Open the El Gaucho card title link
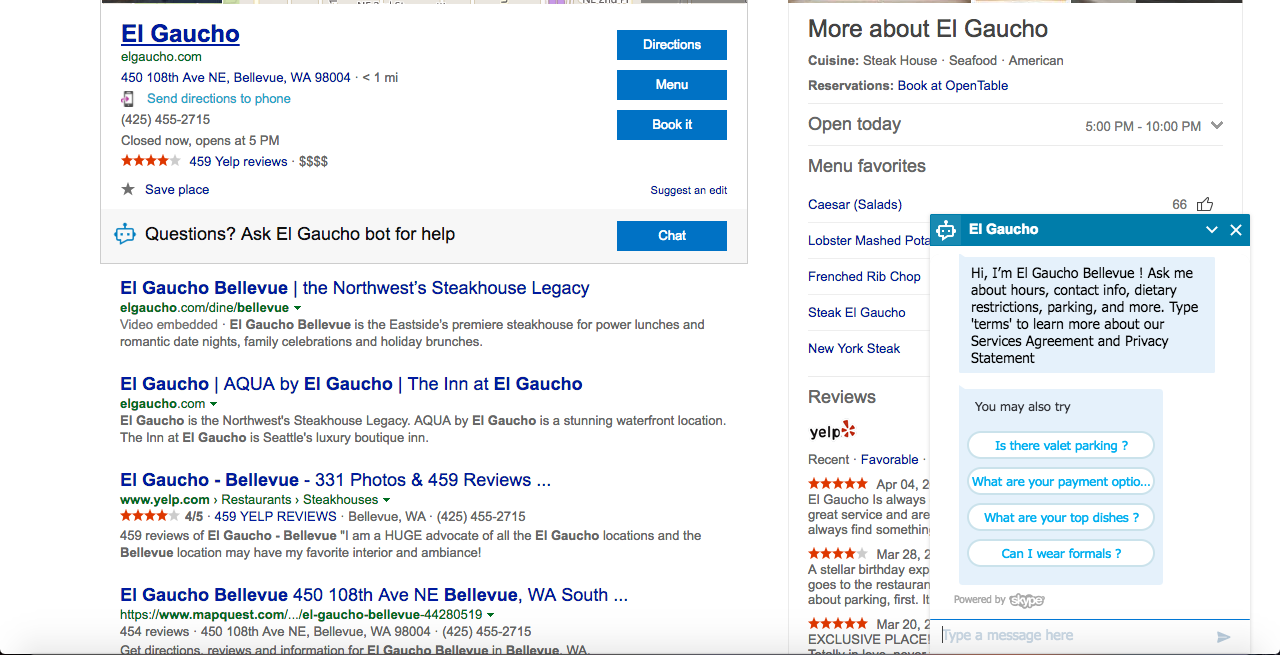 180,34
